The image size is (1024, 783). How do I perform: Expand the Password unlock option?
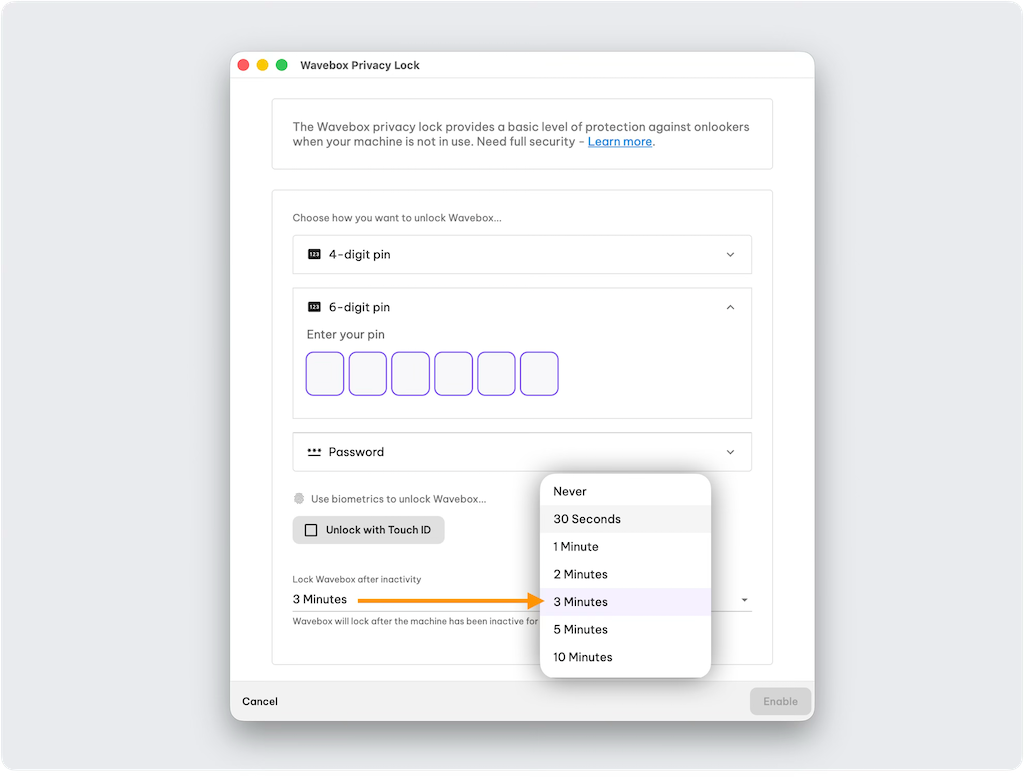pyautogui.click(x=730, y=452)
